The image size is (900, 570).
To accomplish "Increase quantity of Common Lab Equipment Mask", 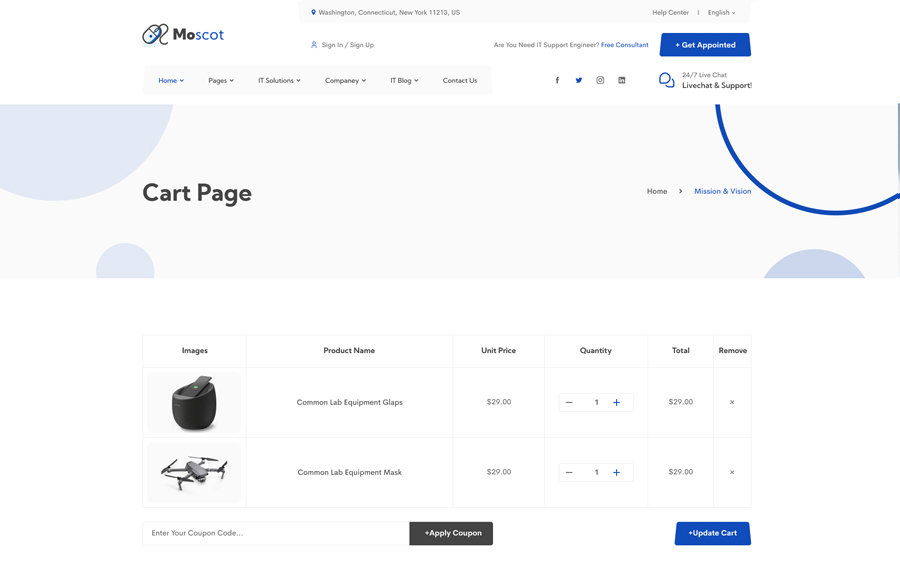I will click(617, 472).
